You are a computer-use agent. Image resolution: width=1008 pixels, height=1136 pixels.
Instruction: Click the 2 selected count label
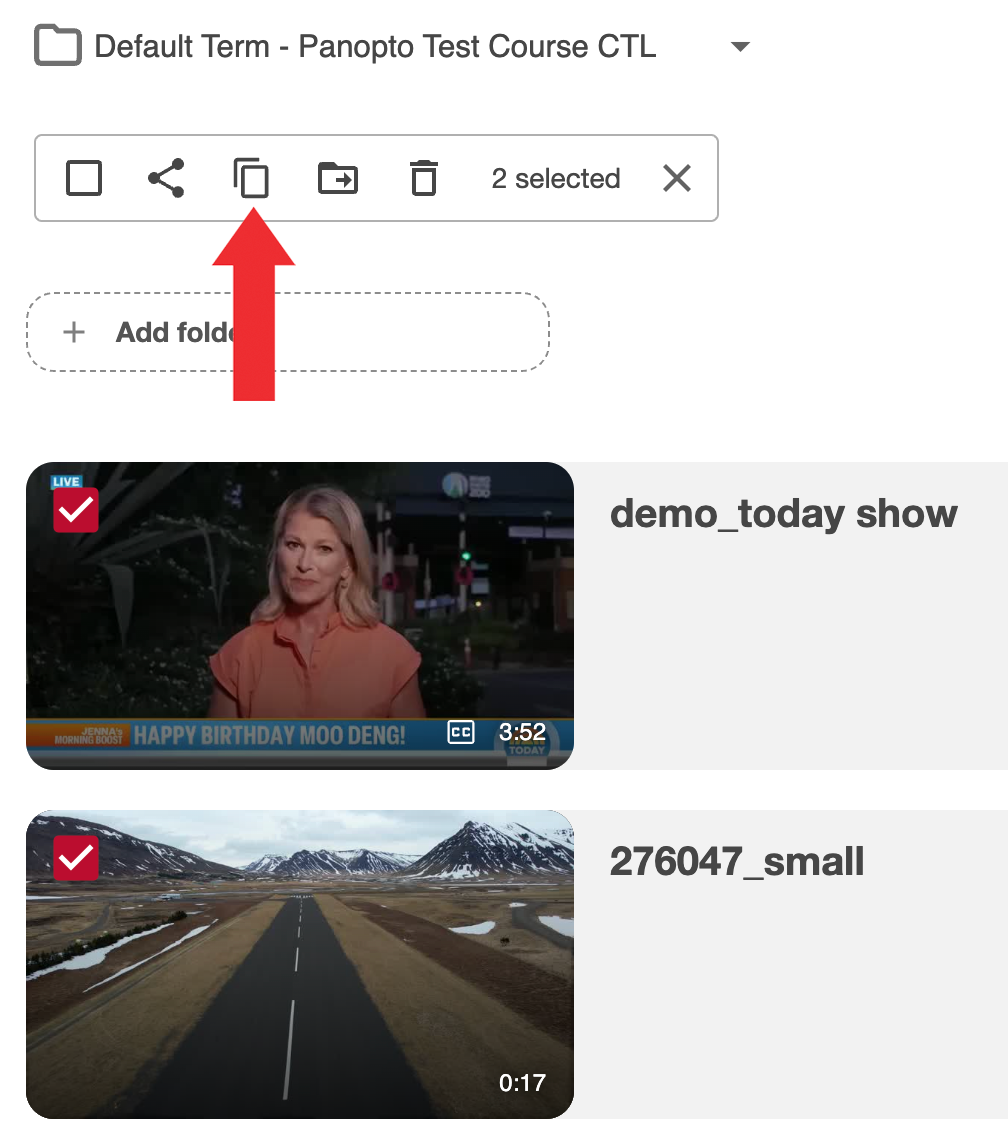coord(556,178)
